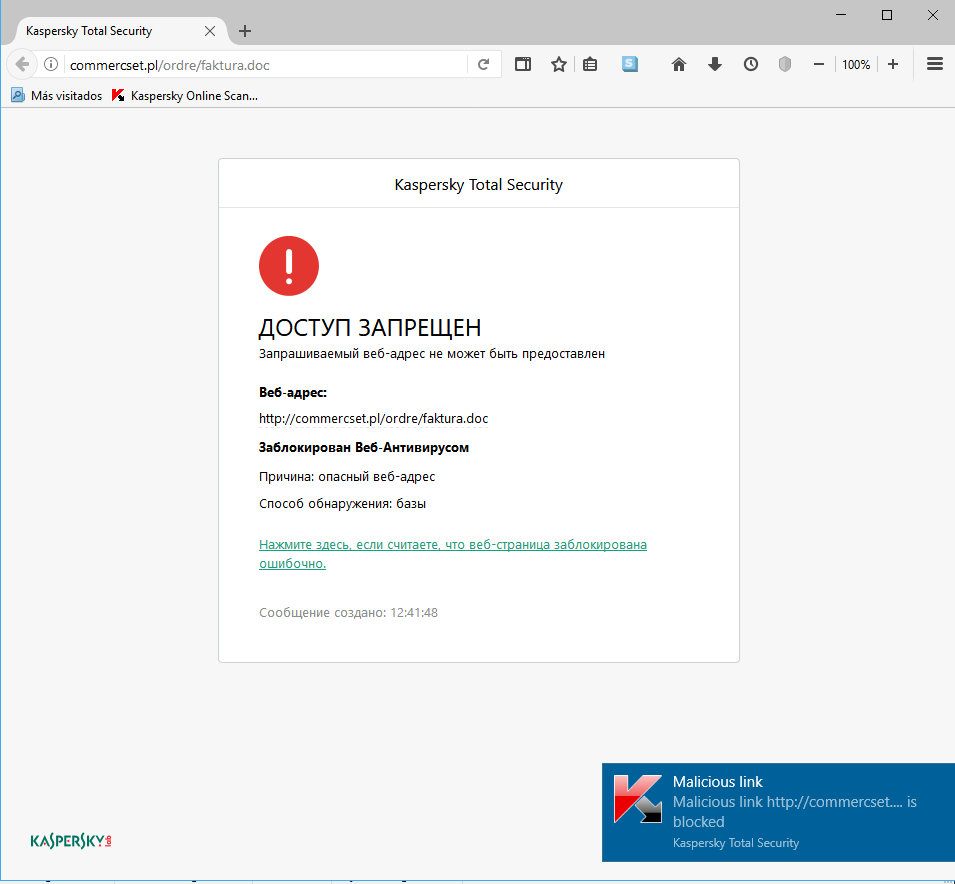The width and height of the screenshot is (955, 884).
Task: Open the hamburger browser menu
Action: [935, 64]
